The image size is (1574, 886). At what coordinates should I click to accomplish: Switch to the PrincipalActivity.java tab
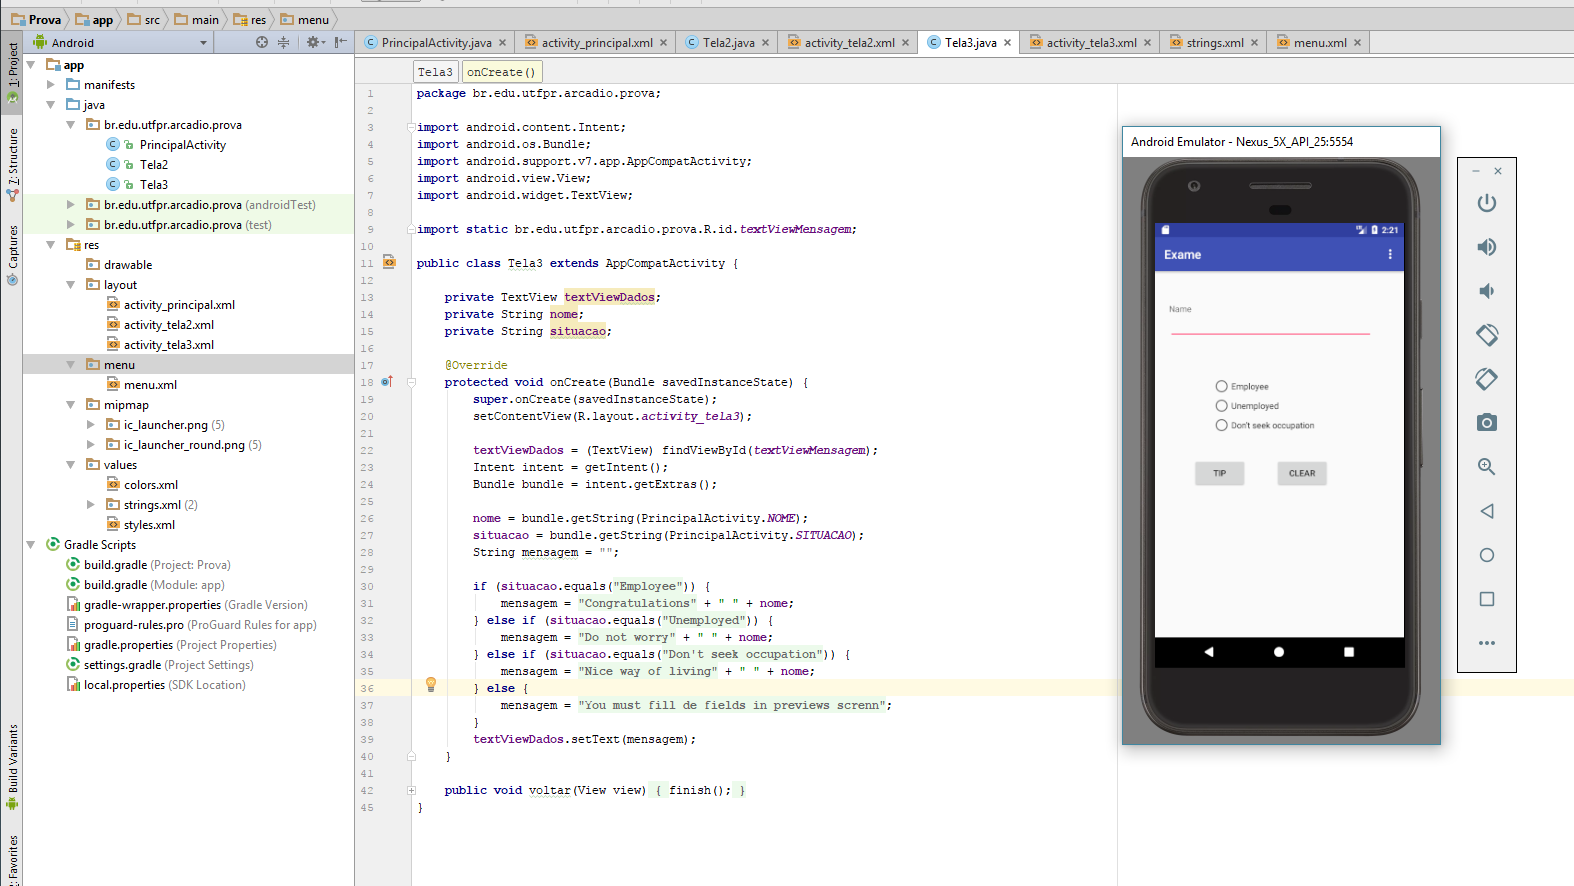point(436,43)
